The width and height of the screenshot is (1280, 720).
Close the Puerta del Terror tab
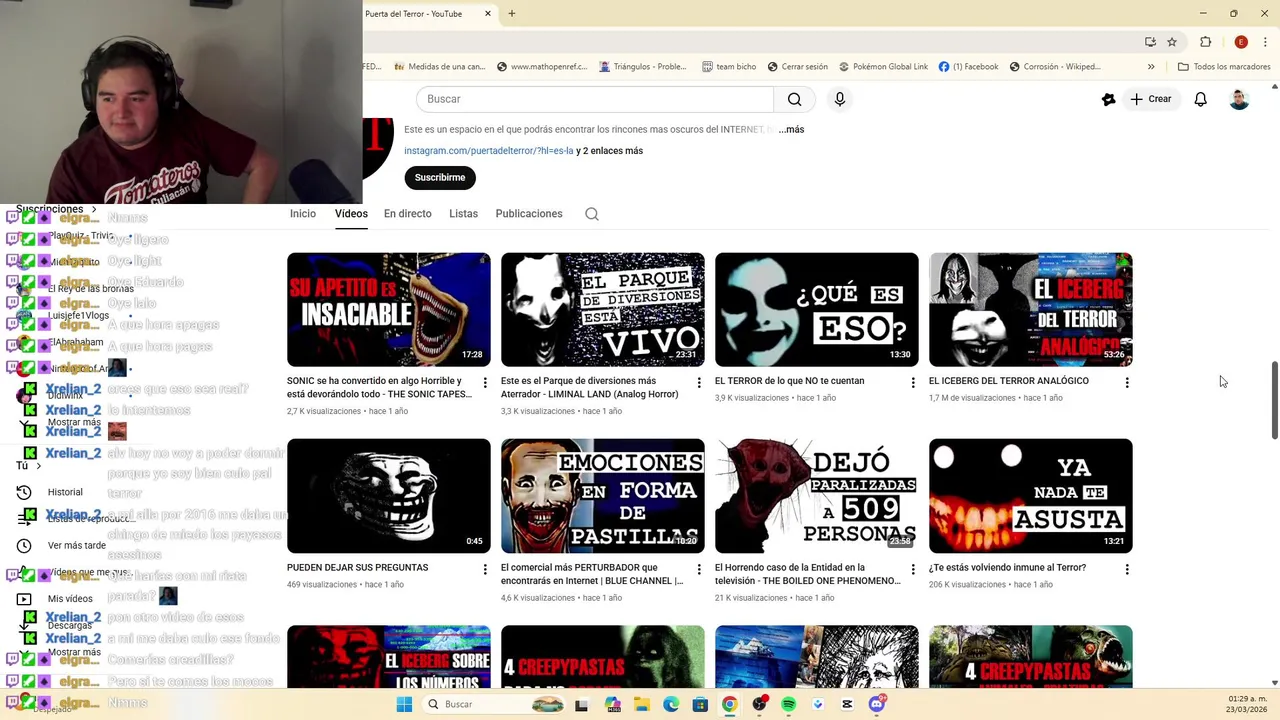[488, 14]
